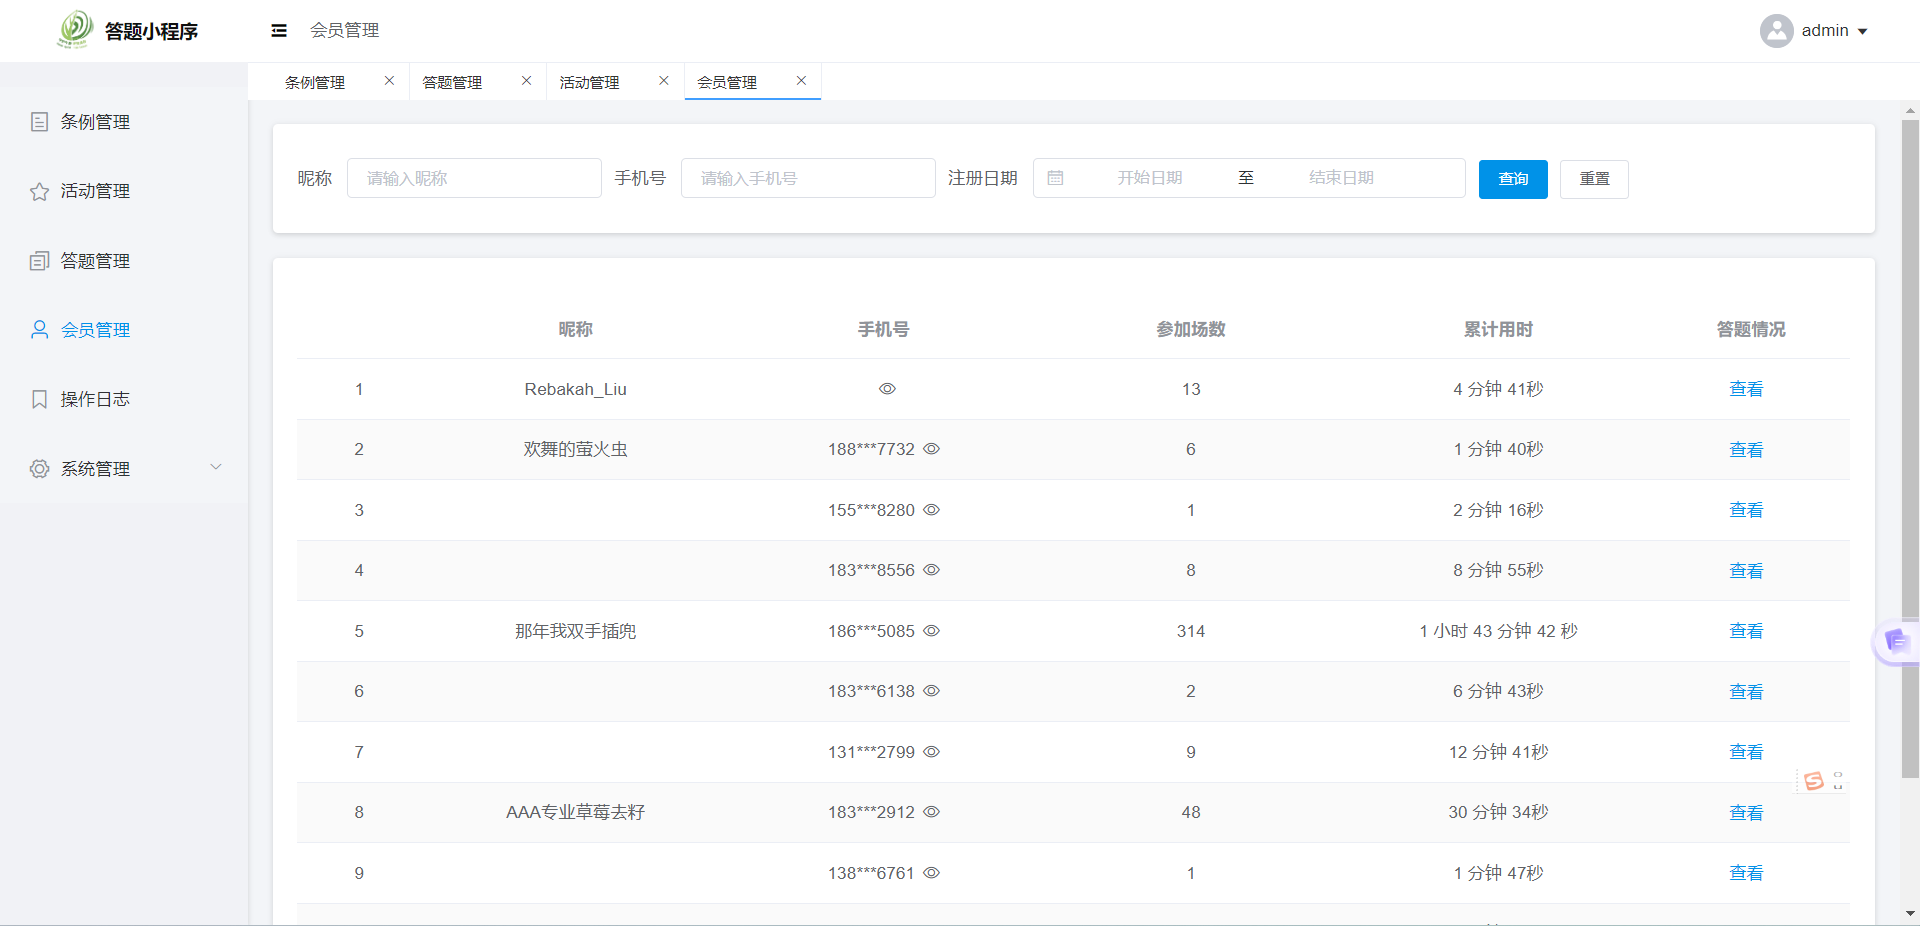
Task: Reveal full phone number 155***8280
Action: [931, 510]
